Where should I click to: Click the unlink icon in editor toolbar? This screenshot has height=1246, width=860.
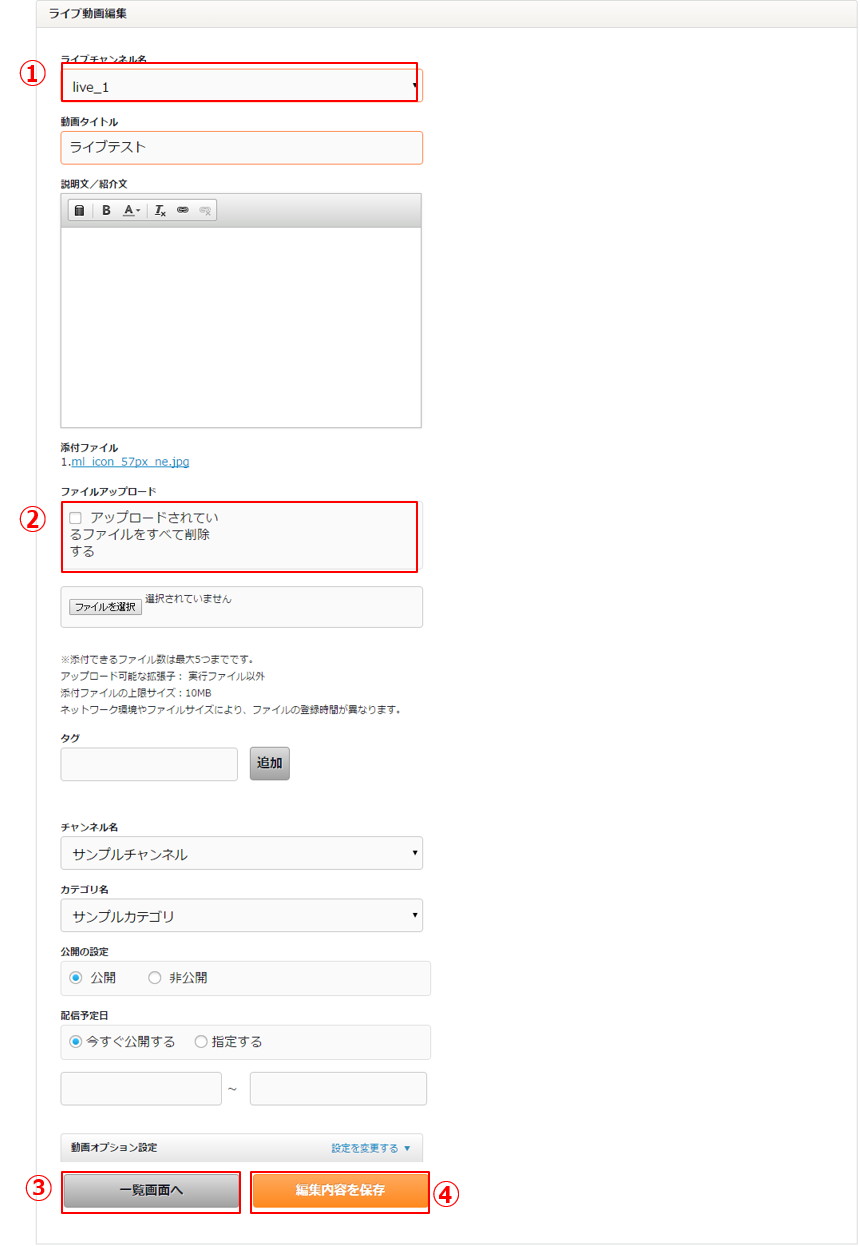point(205,210)
